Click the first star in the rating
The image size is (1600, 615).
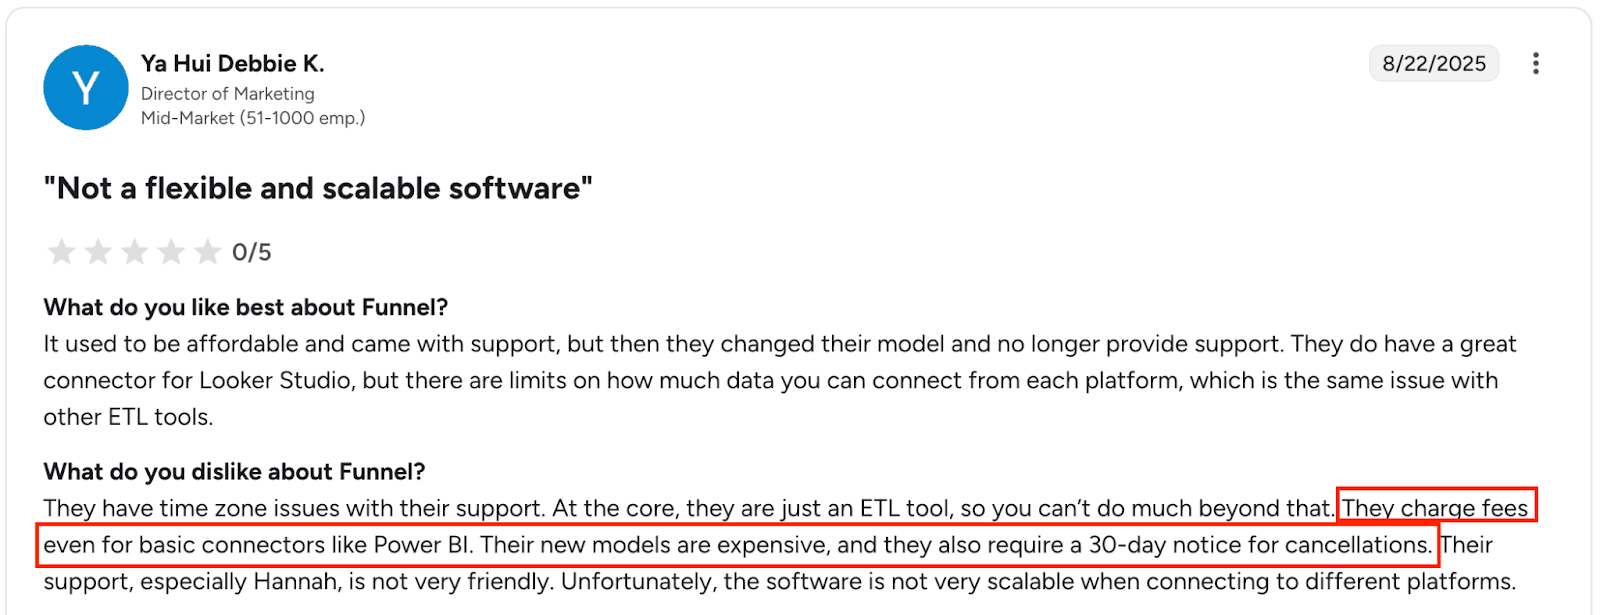(61, 253)
